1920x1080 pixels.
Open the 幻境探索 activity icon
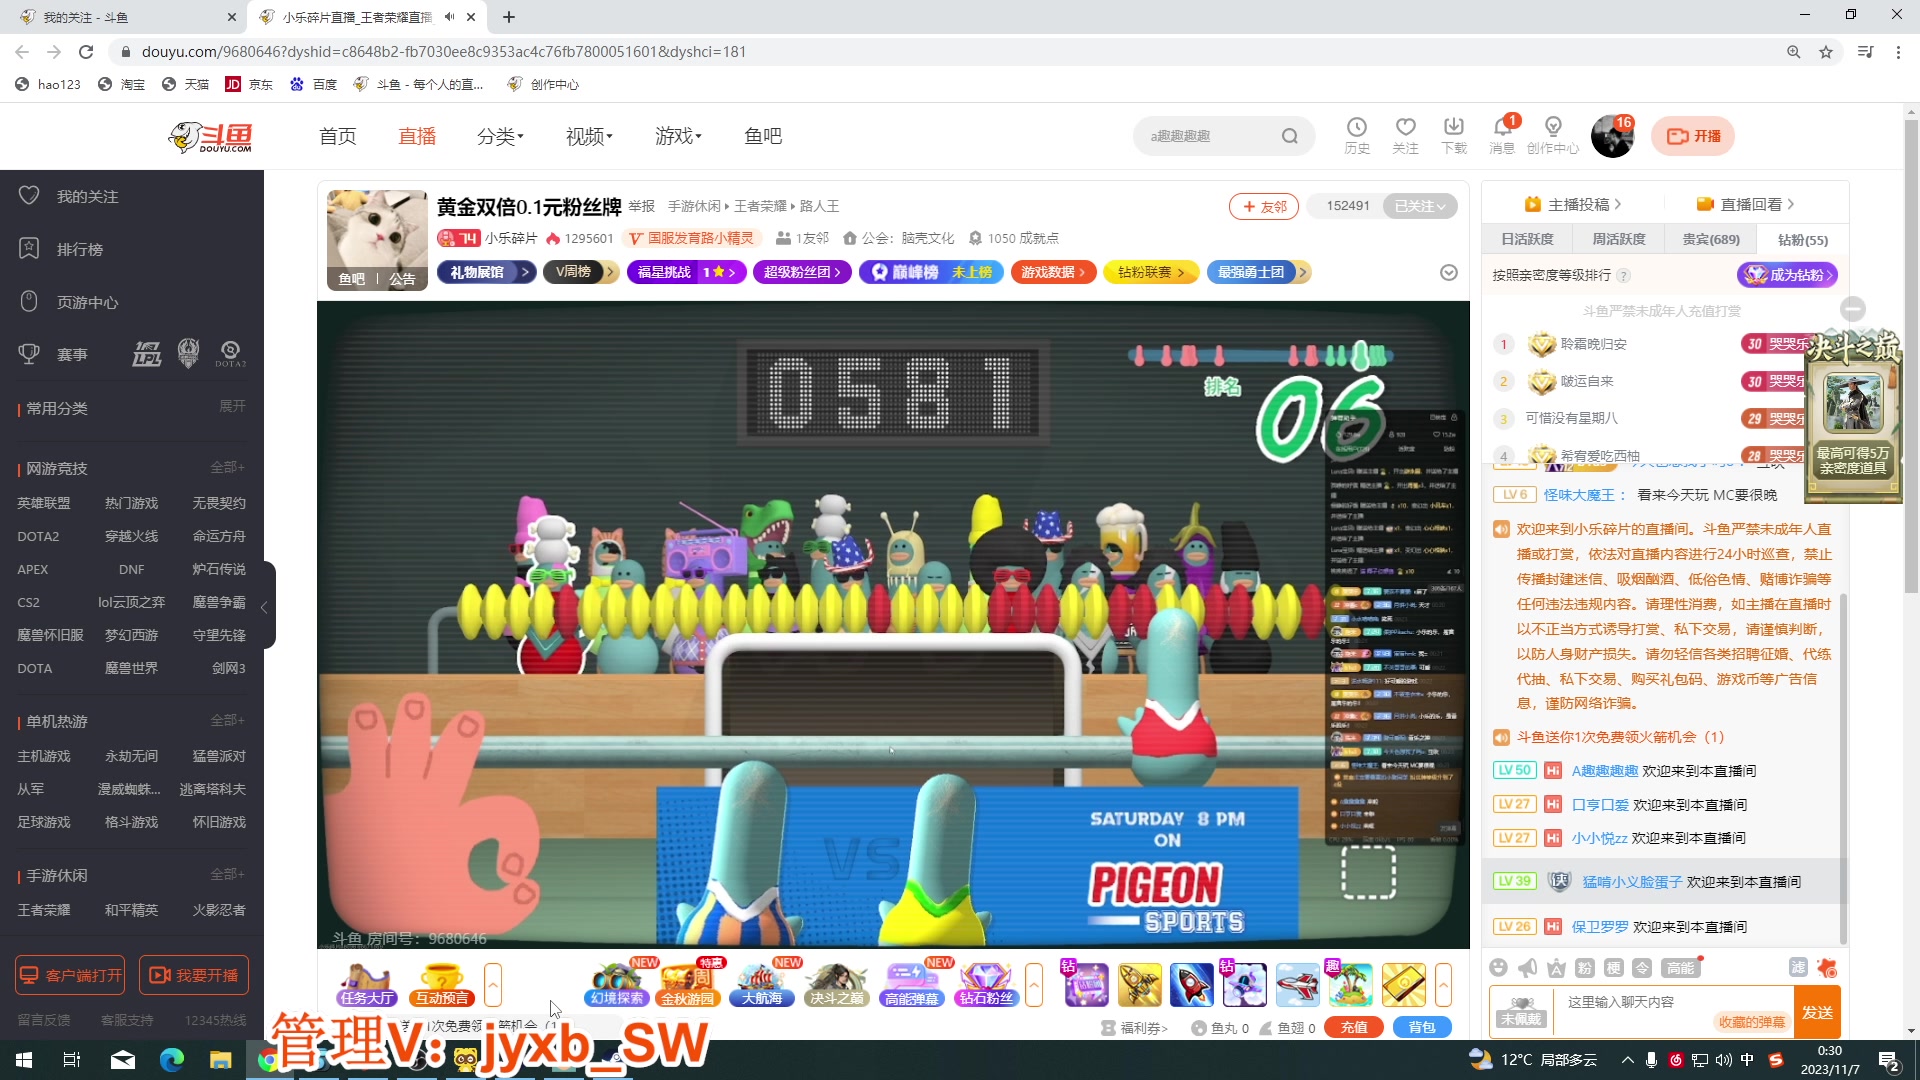pos(616,983)
